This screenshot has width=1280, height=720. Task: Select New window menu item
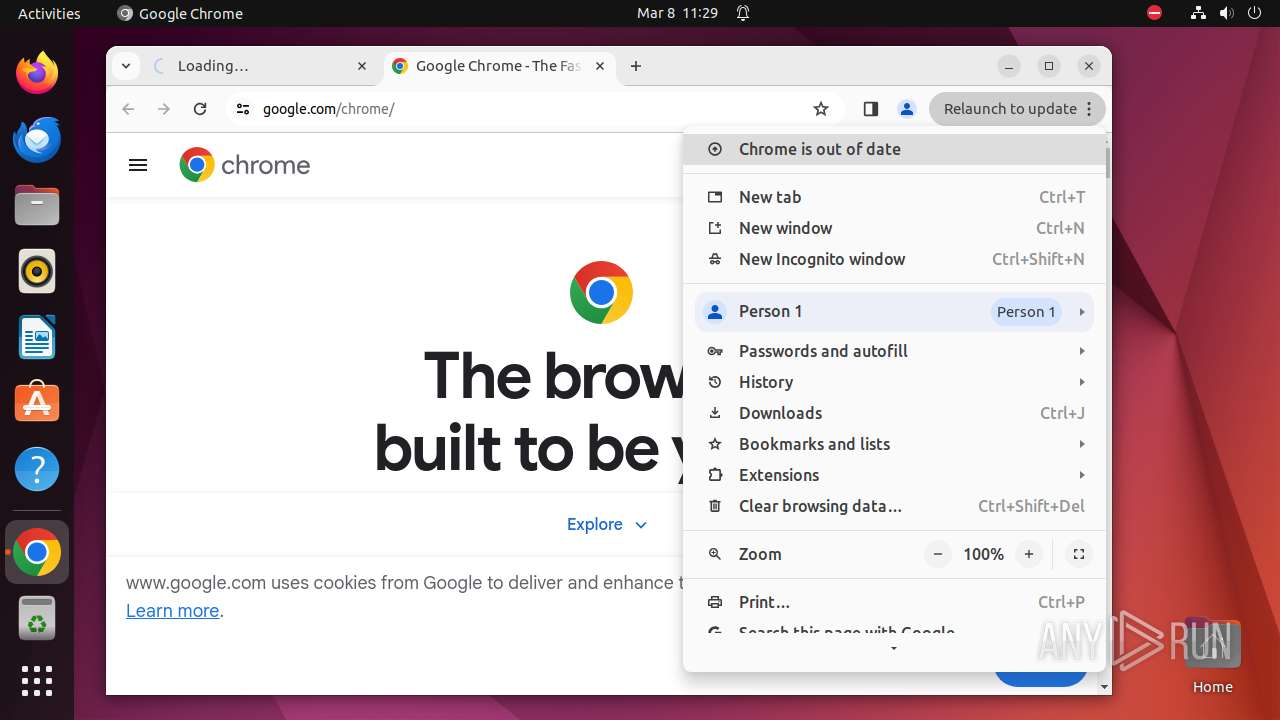click(x=894, y=228)
